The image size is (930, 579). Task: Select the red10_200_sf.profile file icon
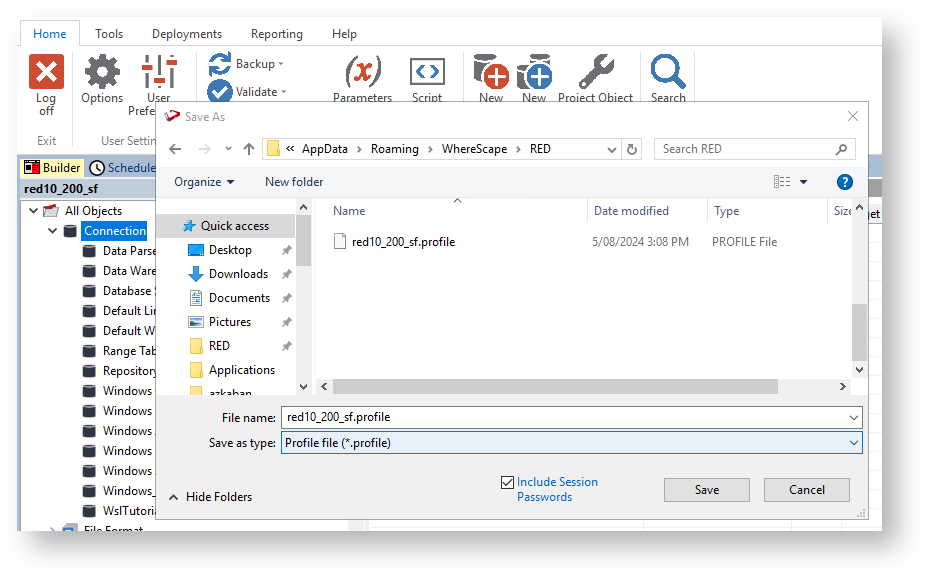340,241
